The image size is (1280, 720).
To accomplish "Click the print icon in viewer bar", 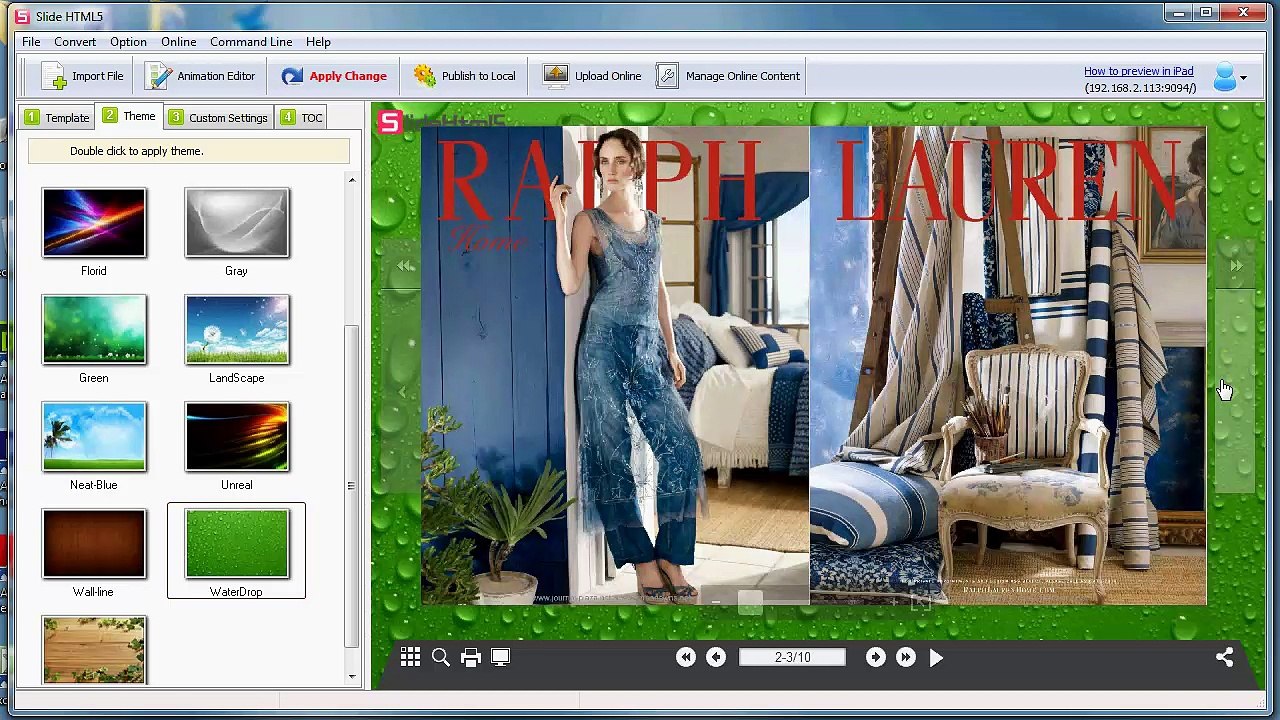I will pyautogui.click(x=471, y=657).
